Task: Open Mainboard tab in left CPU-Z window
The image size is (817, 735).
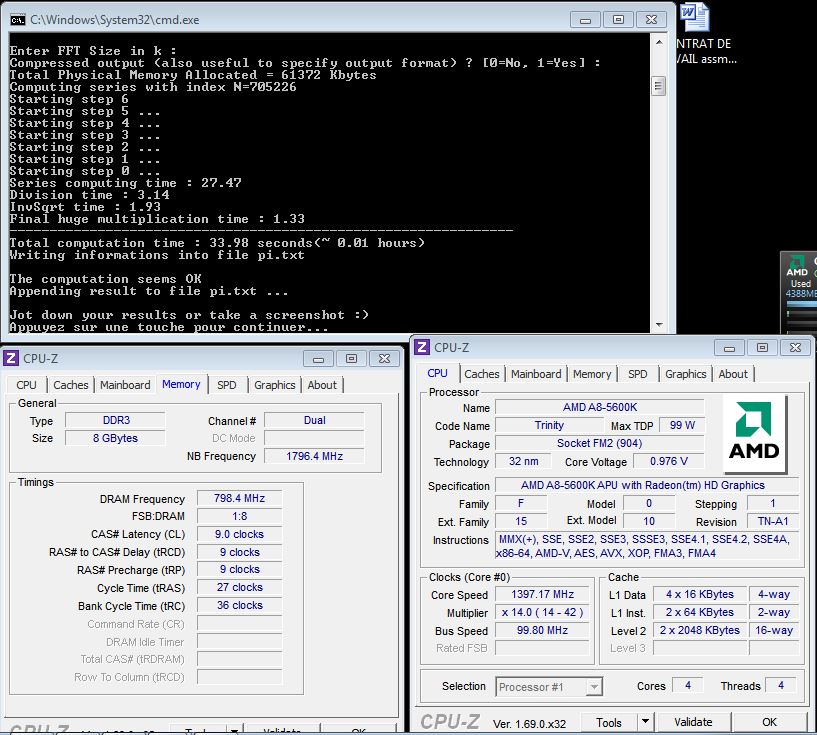Action: (125, 385)
